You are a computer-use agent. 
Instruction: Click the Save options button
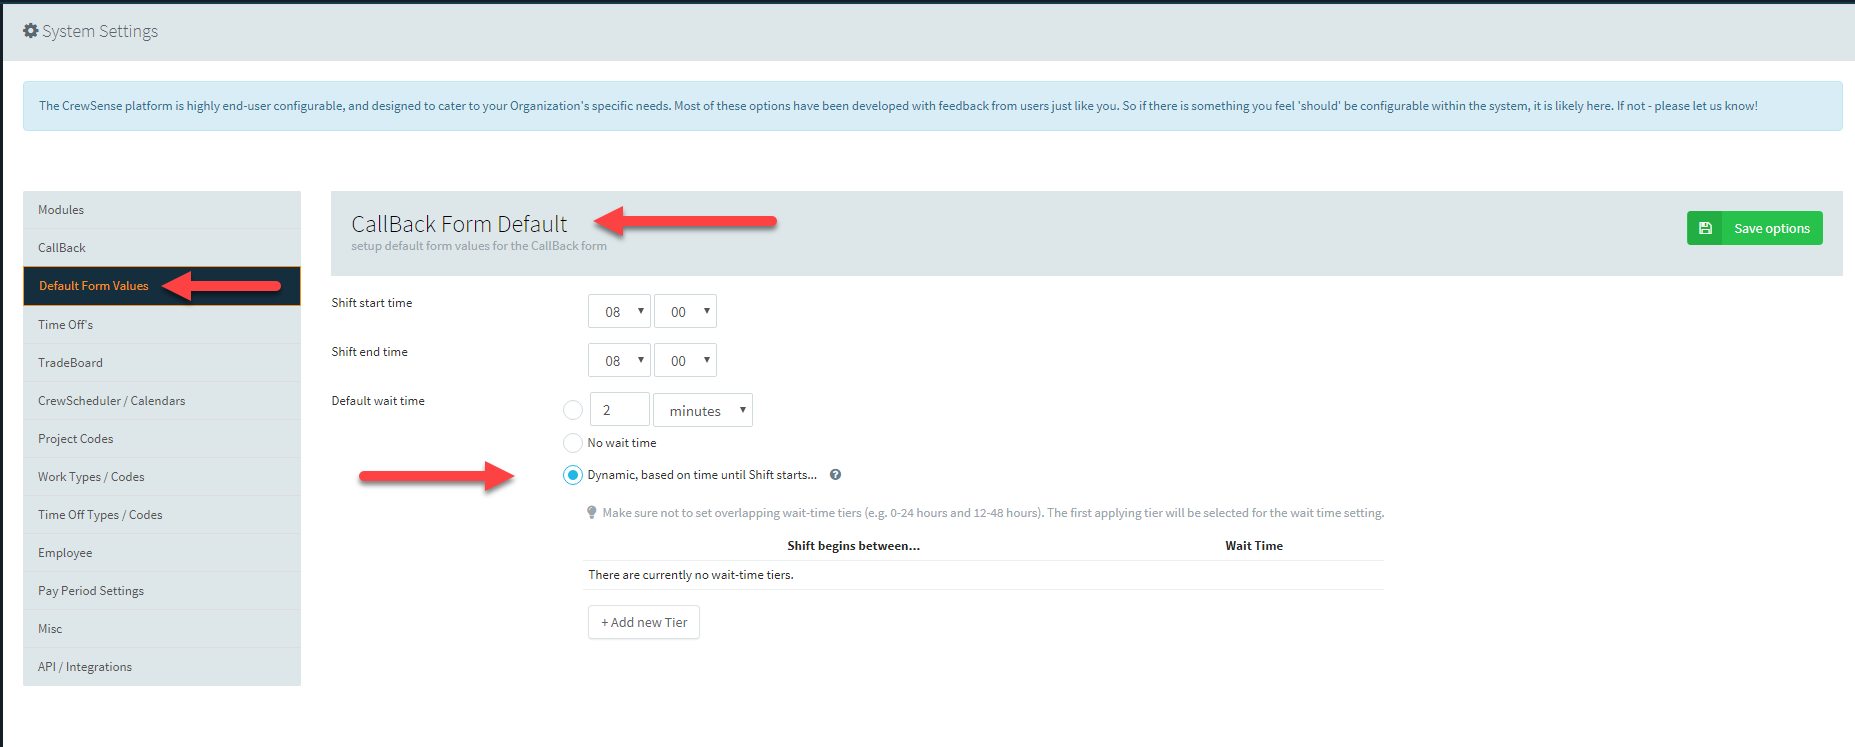(x=1754, y=228)
